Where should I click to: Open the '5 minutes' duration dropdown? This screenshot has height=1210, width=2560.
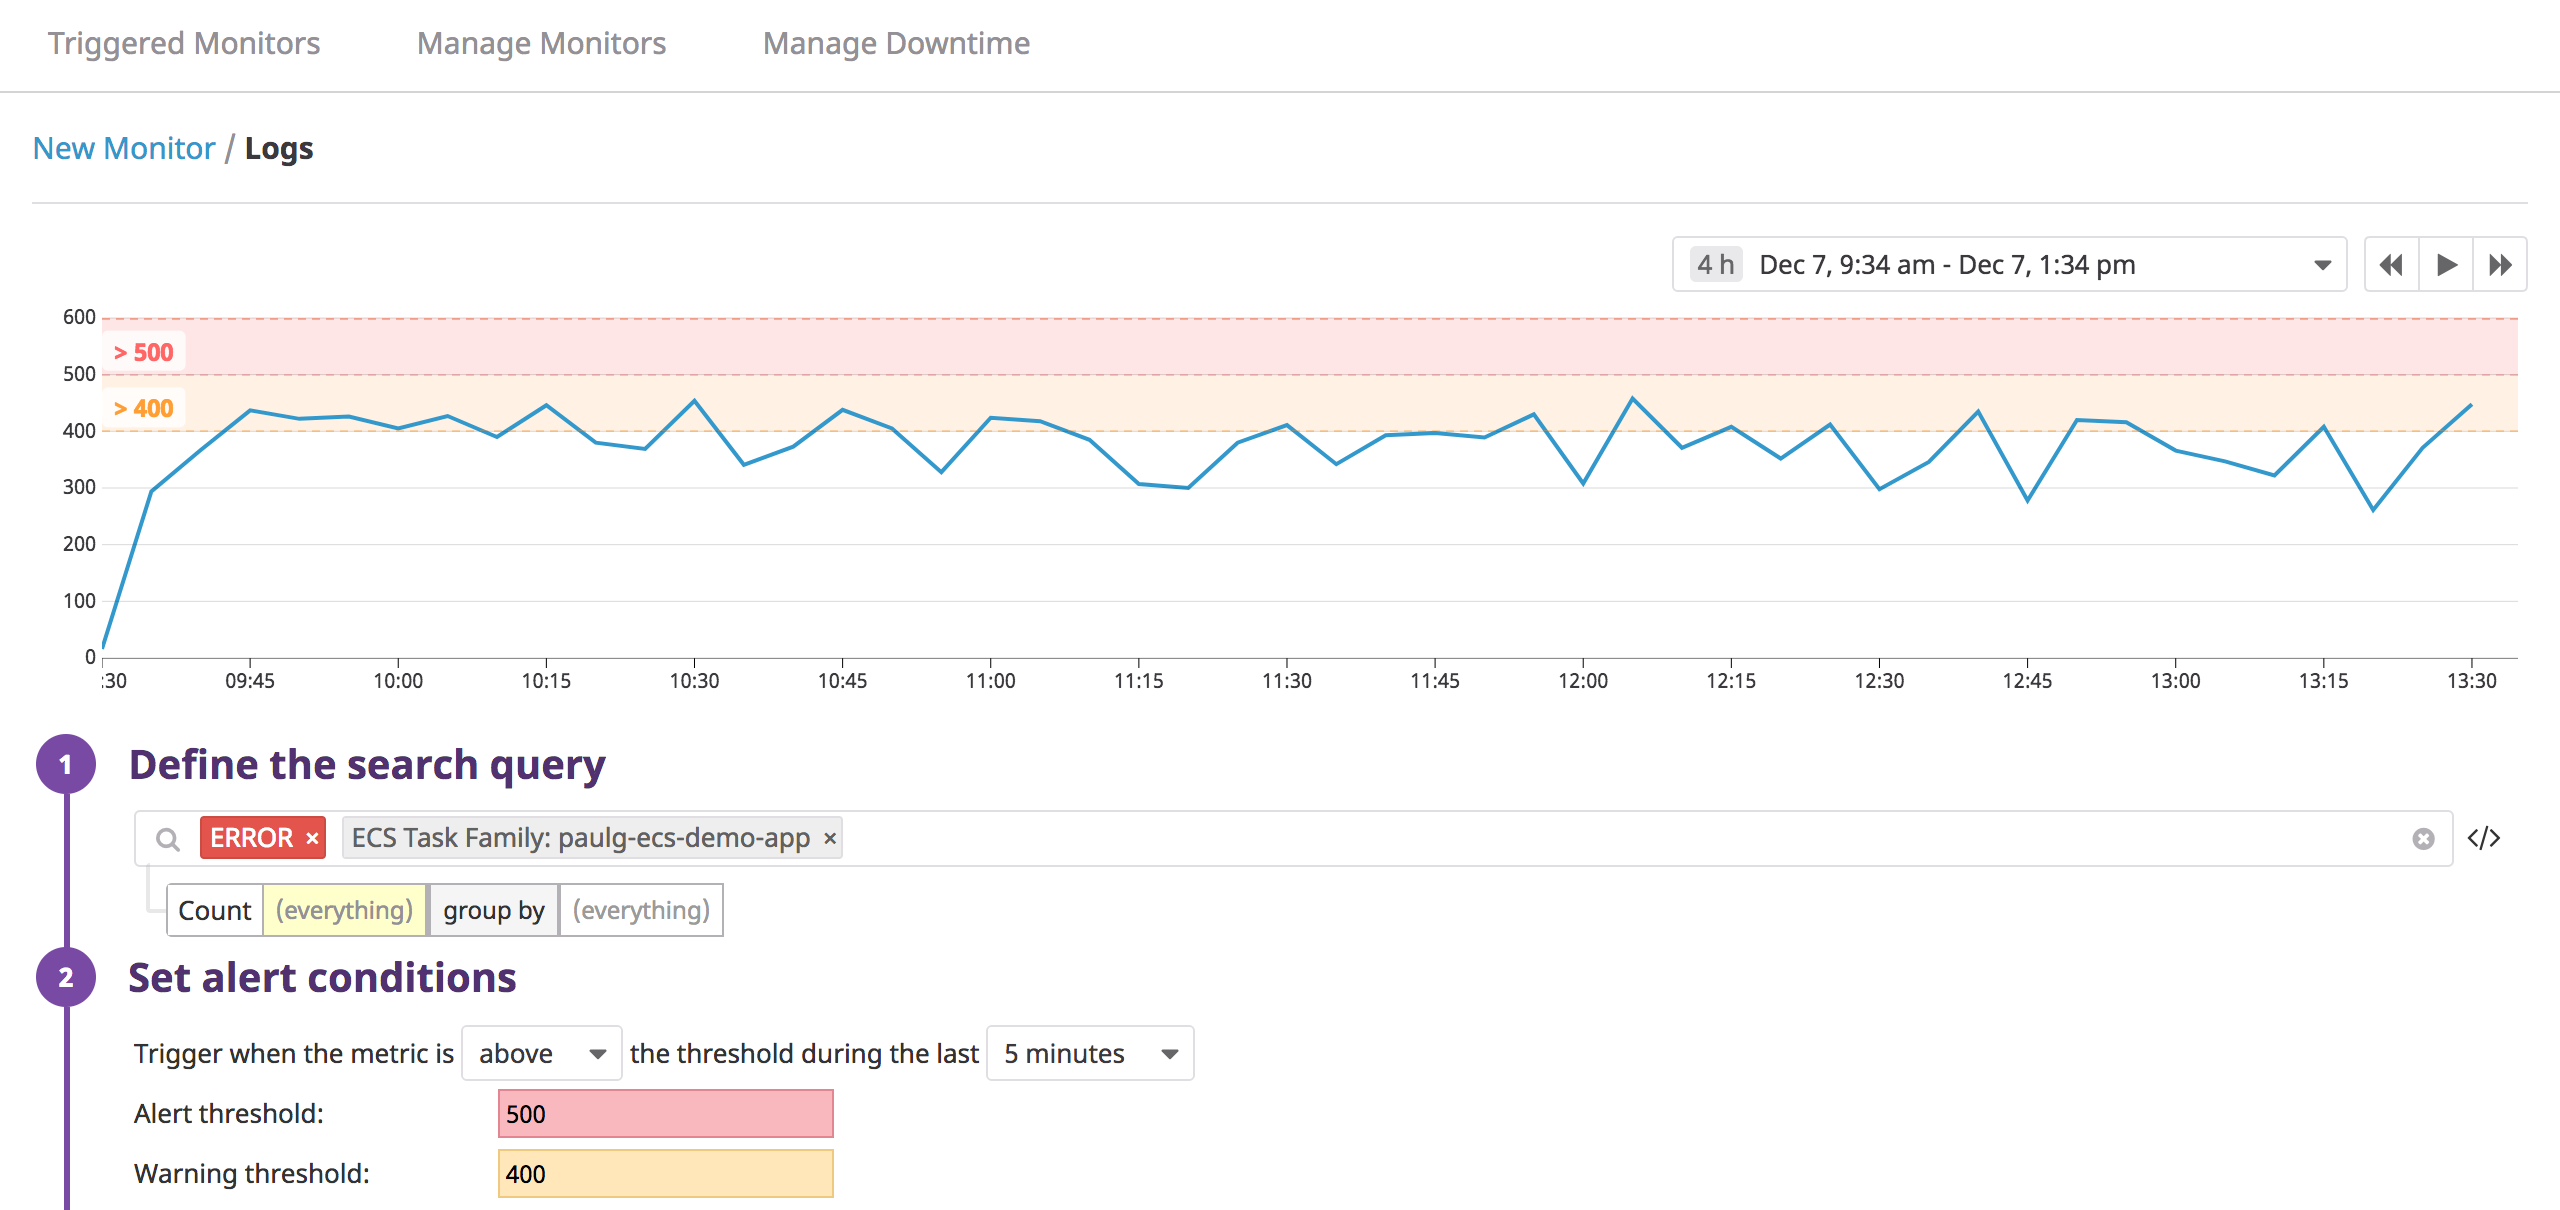1089,1053
